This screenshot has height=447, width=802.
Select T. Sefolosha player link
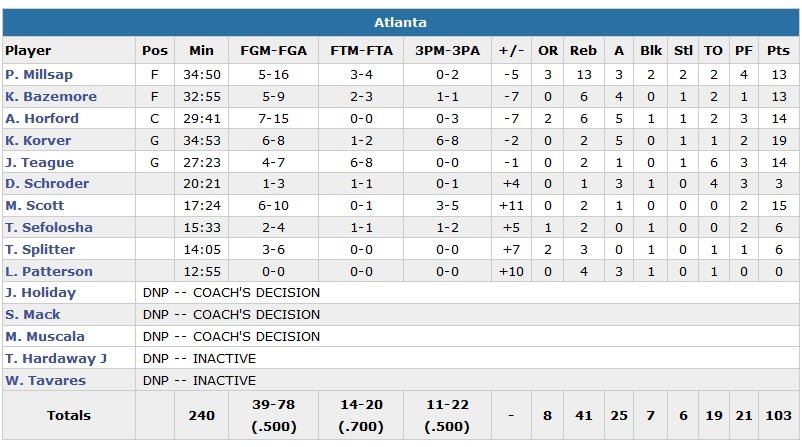coord(49,228)
